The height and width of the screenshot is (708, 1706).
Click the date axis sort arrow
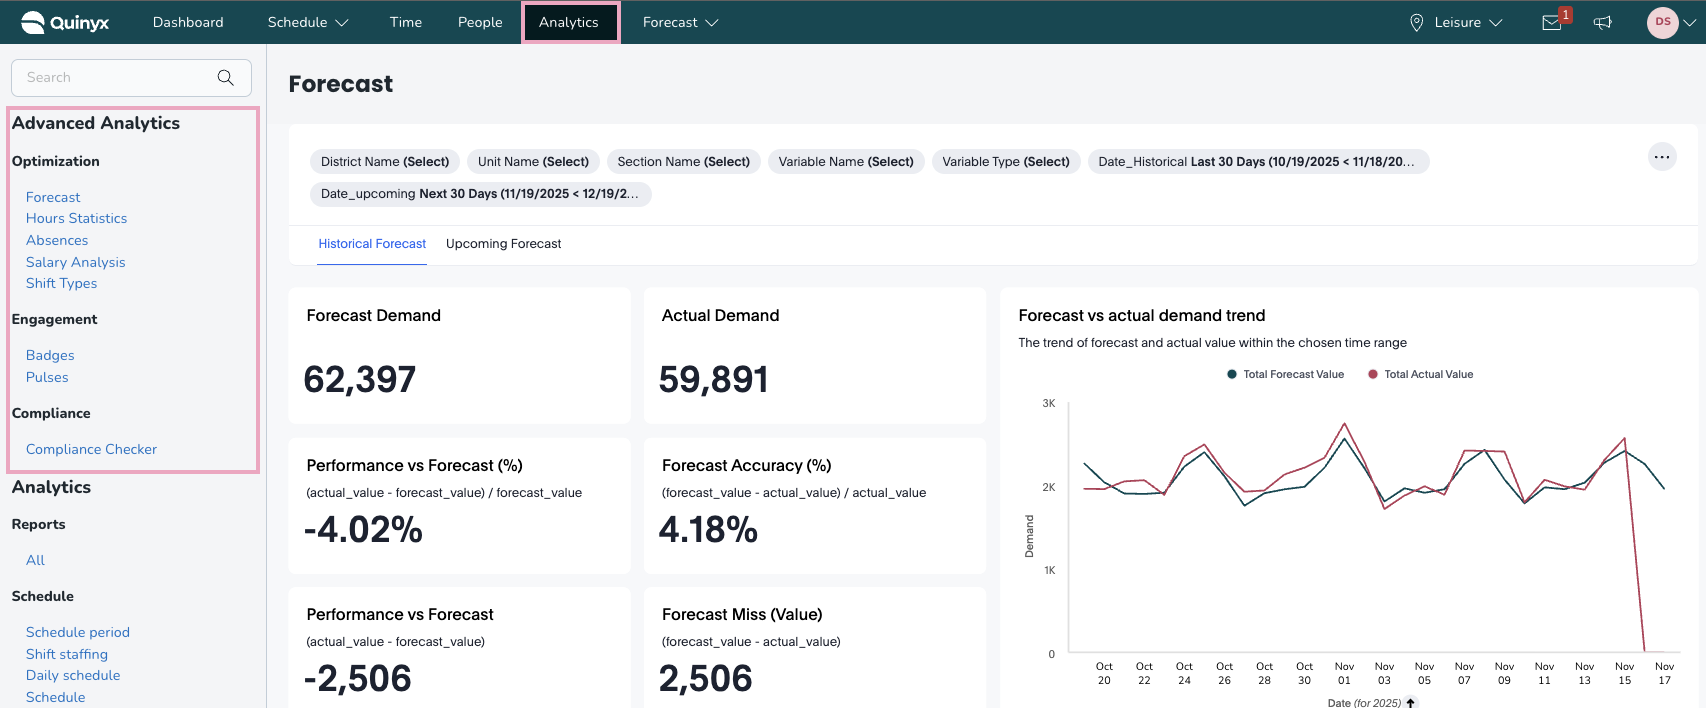tap(1411, 703)
